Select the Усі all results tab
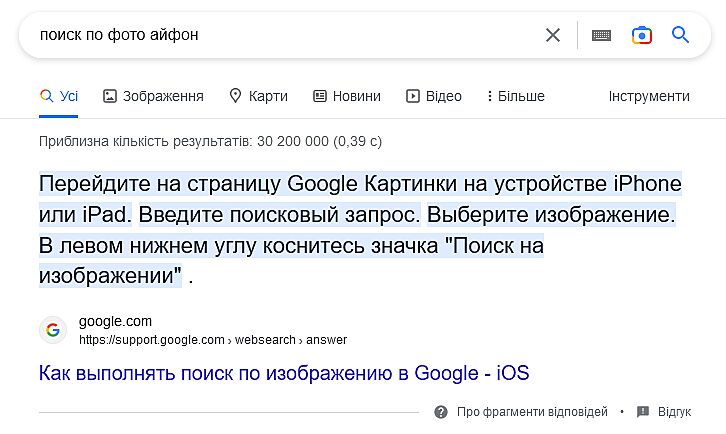The image size is (726, 434). tap(59, 96)
